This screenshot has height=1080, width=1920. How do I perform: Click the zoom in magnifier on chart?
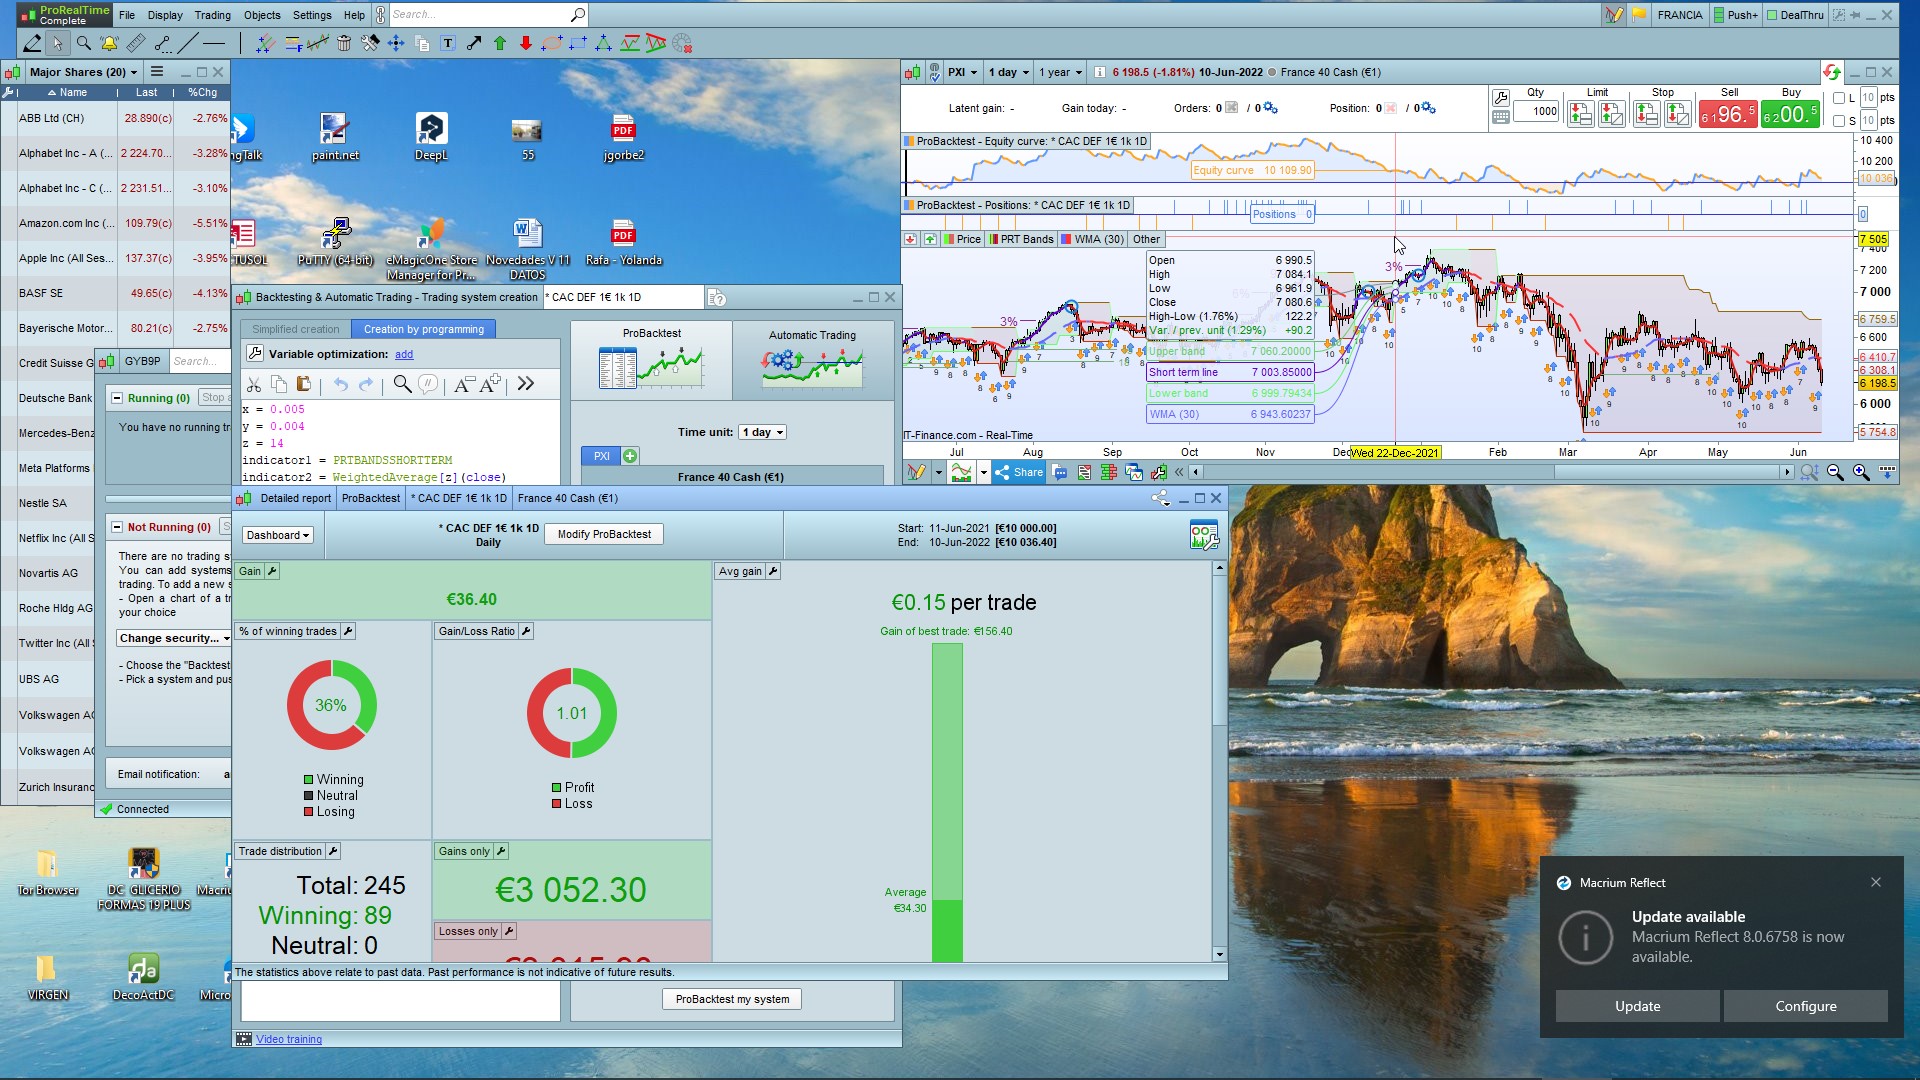1860,472
